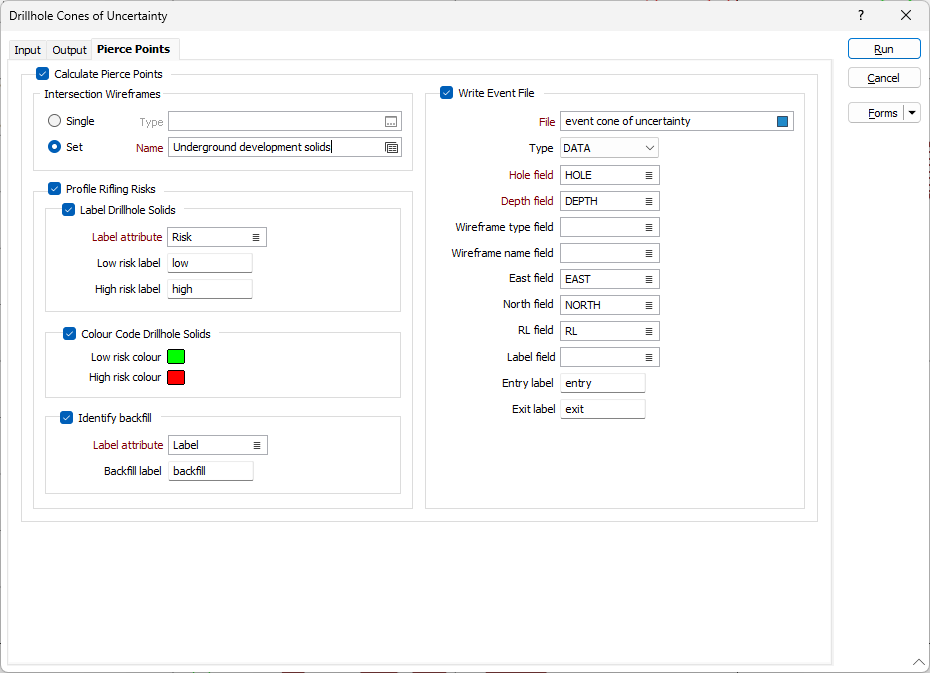The width and height of the screenshot is (930, 673).
Task: Open list icon for Risk label attribute
Action: point(255,237)
